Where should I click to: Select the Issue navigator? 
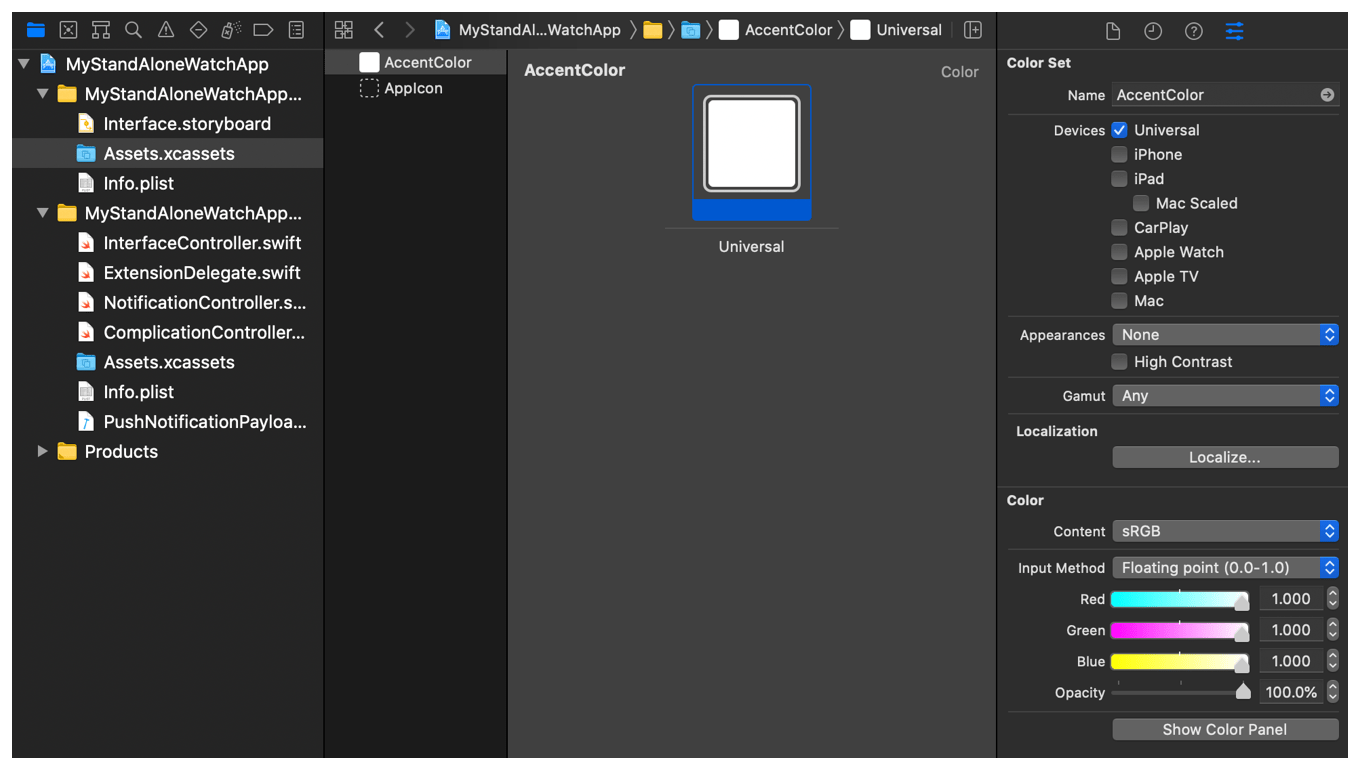pyautogui.click(x=165, y=30)
